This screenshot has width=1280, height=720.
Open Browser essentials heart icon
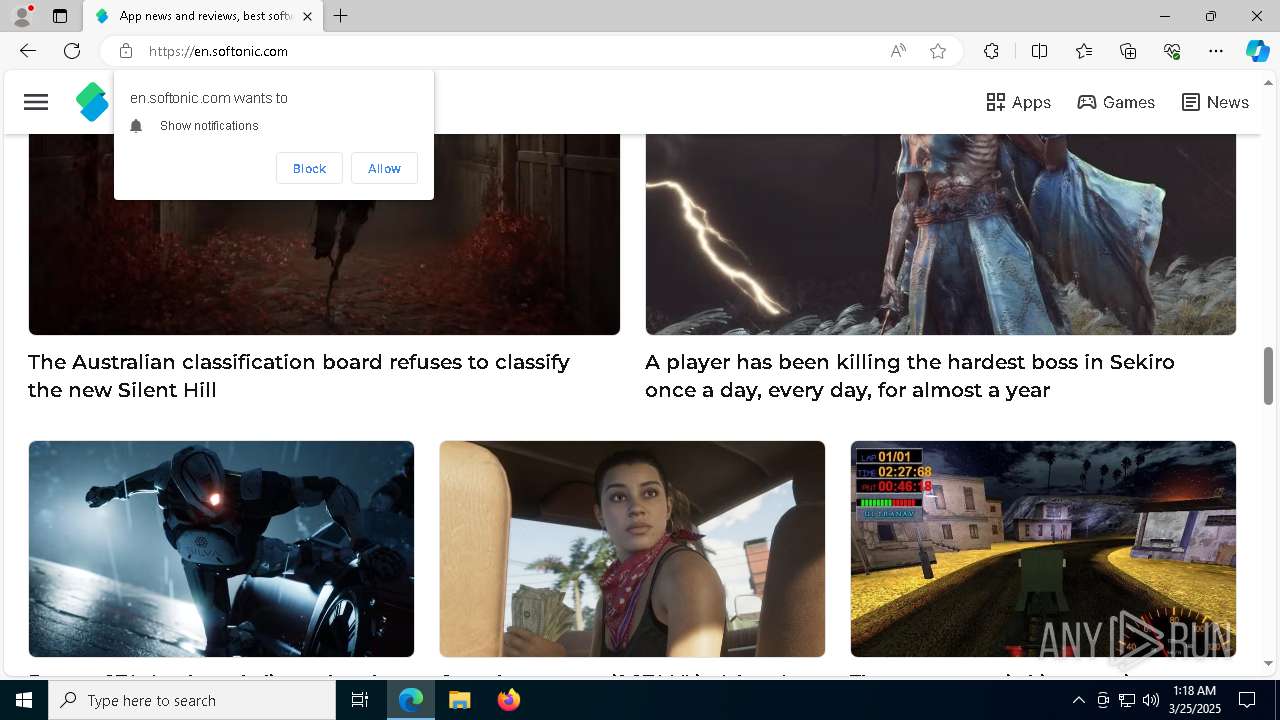1172,51
